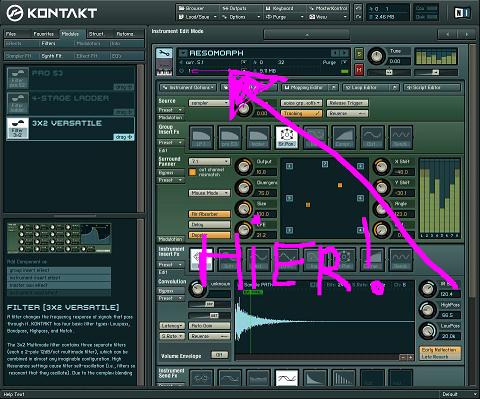Toggle the Air Absorber option
The height and width of the screenshot is (399, 480).
point(209,214)
